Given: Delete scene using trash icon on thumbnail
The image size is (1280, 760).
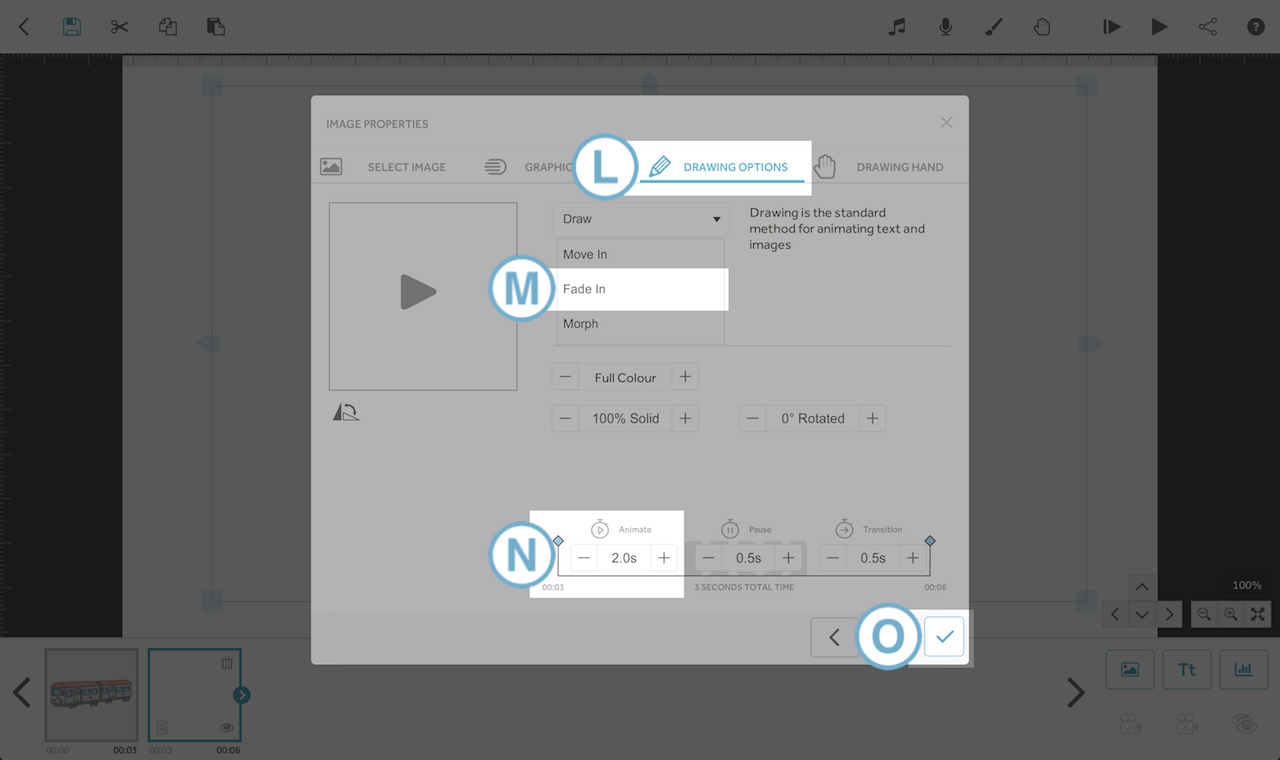Looking at the screenshot, I should 227,663.
